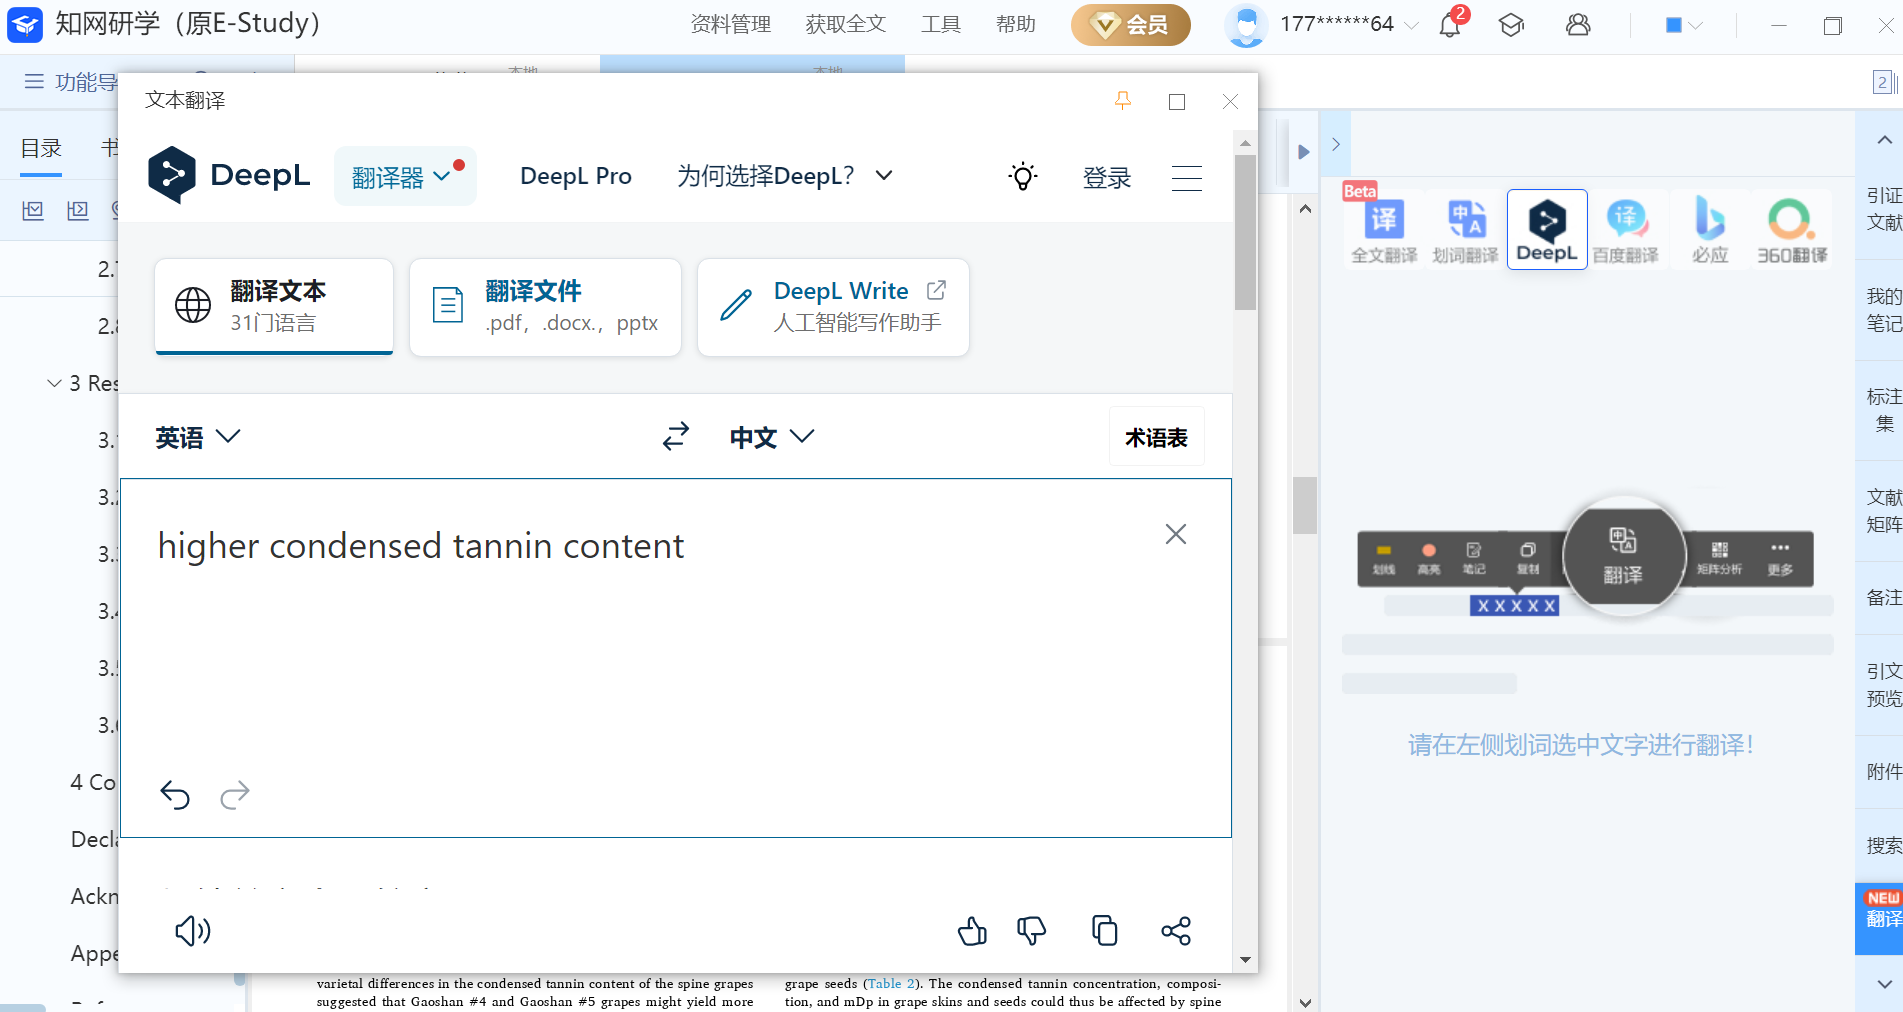
Task: Switch to the 翻译文件 tab
Action: [x=545, y=307]
